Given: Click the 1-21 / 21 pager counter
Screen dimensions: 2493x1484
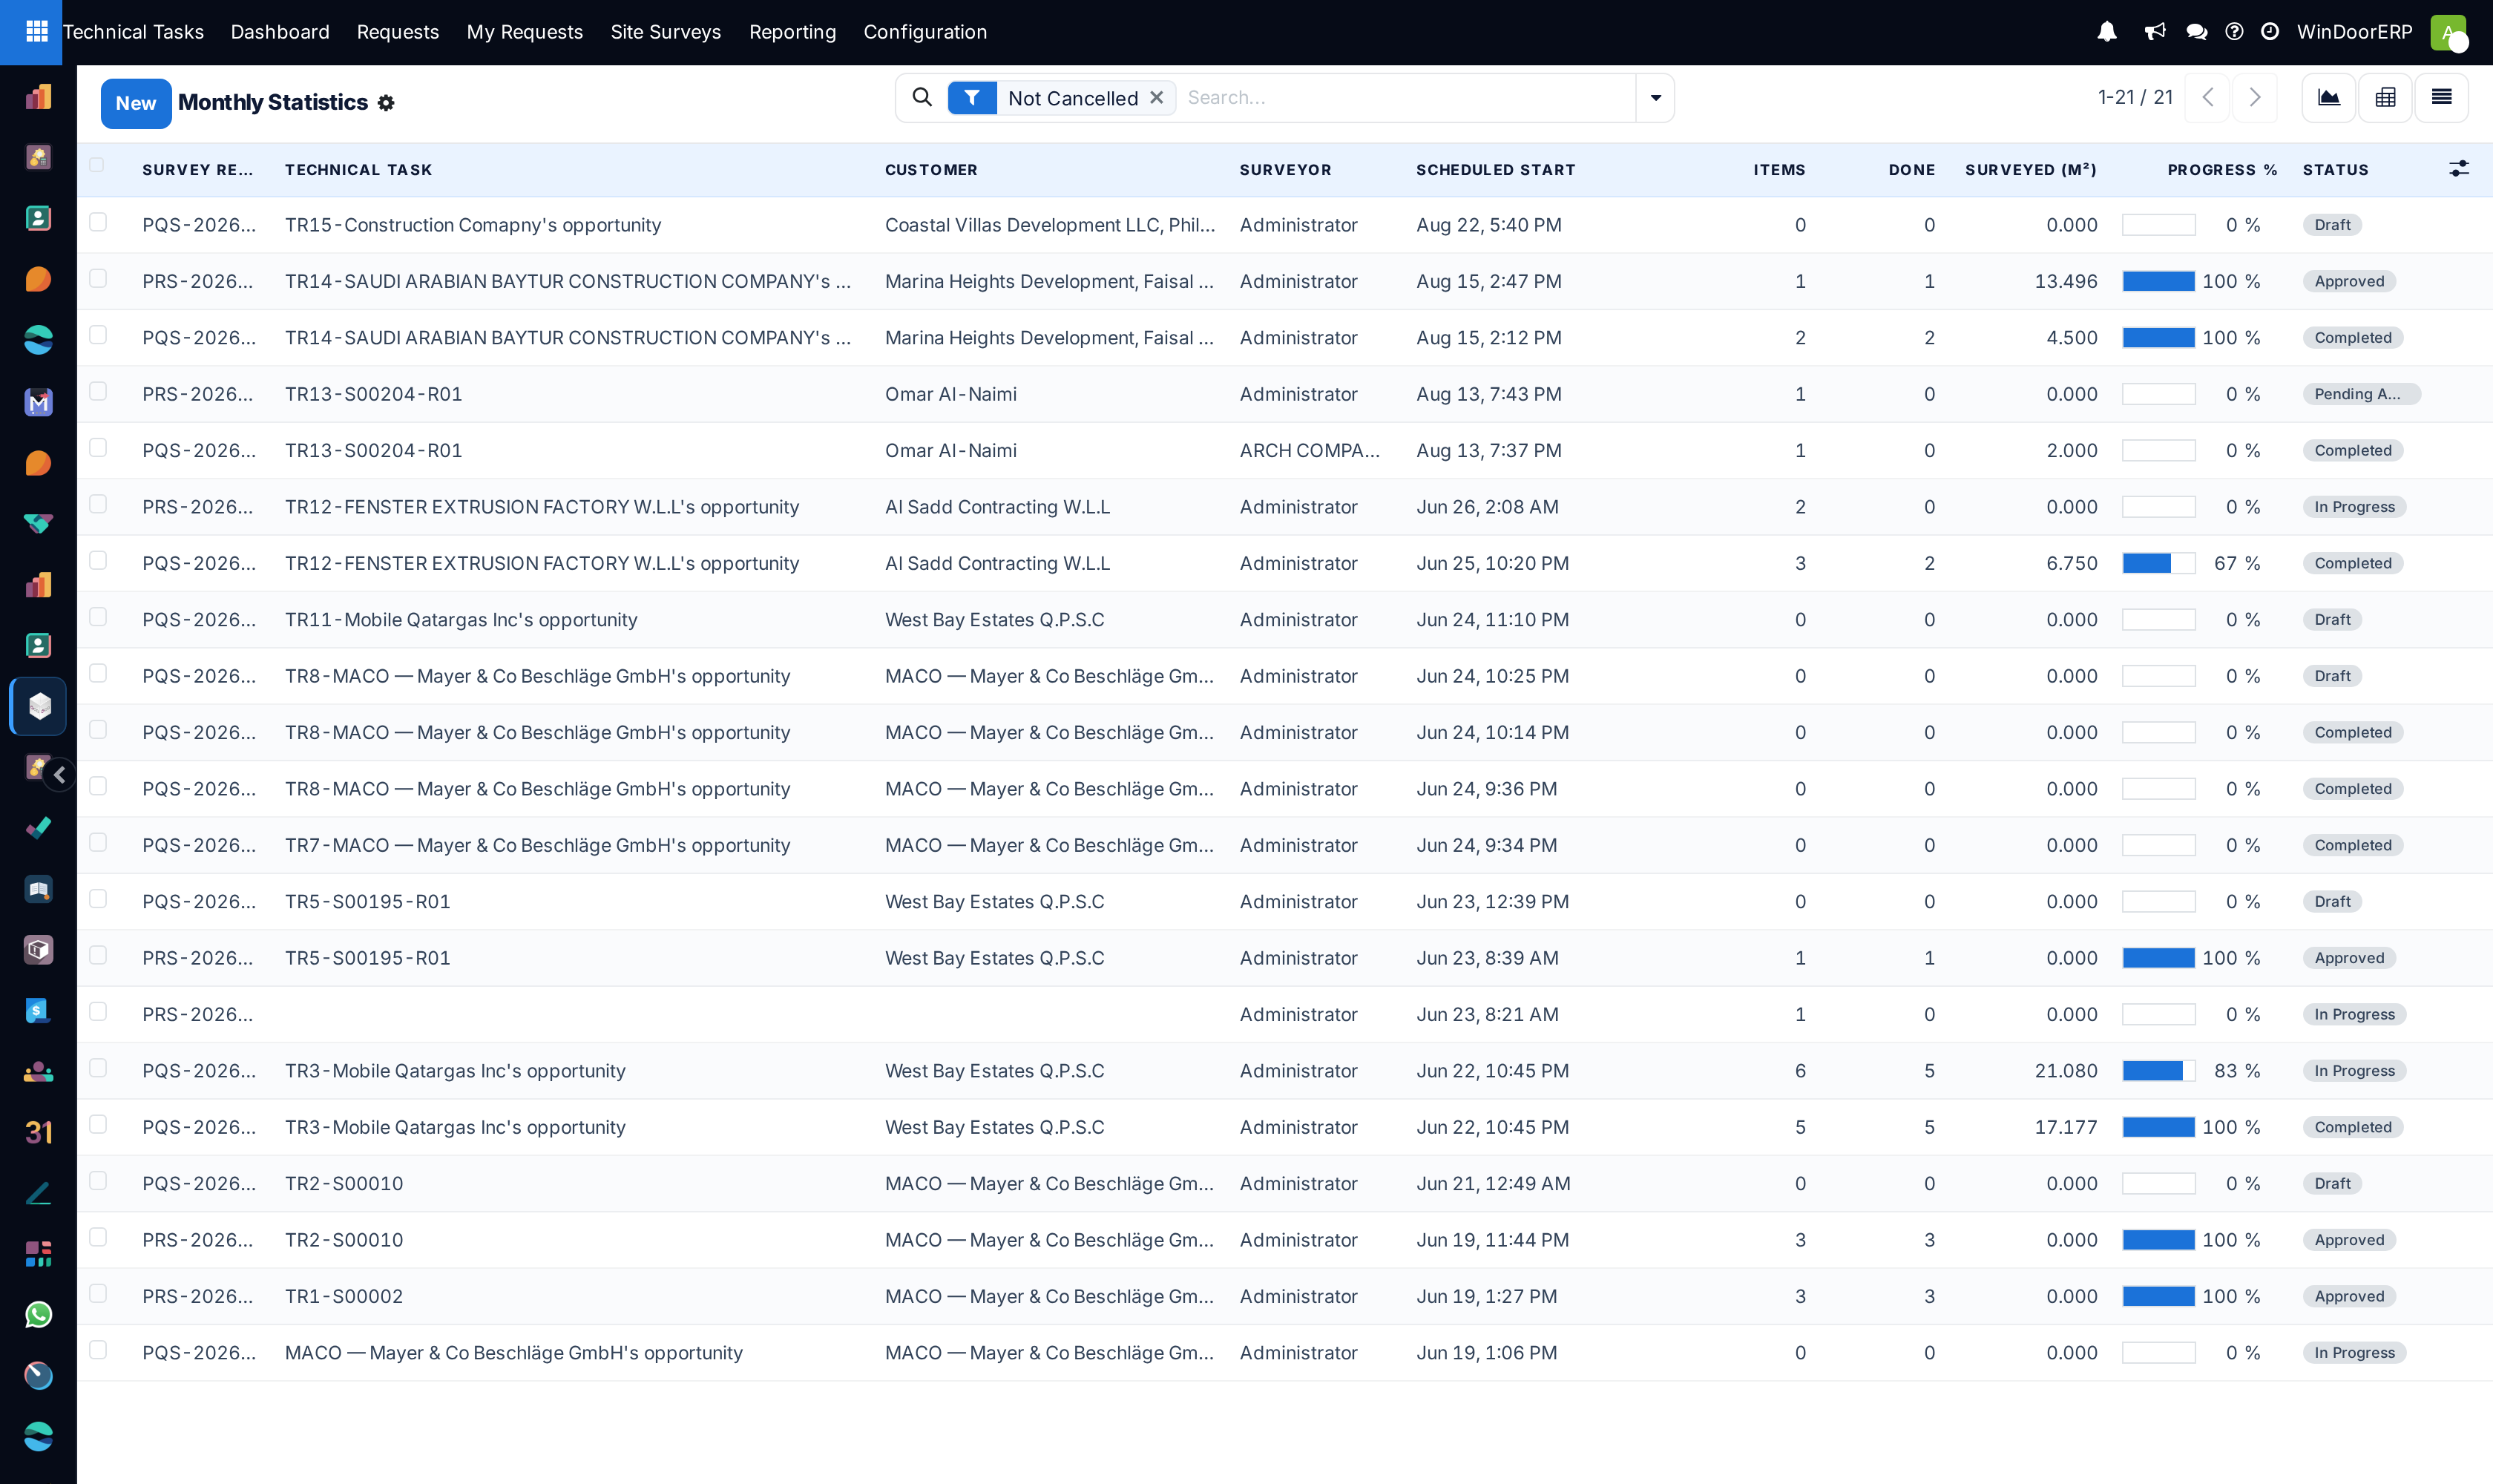Looking at the screenshot, I should click(x=2135, y=97).
